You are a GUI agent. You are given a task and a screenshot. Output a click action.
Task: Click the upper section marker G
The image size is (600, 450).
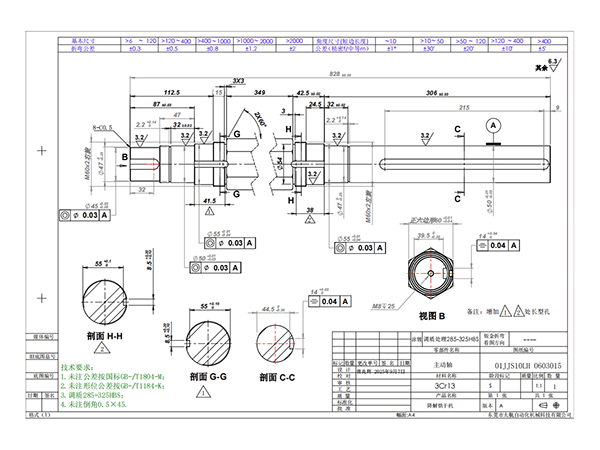tap(237, 133)
